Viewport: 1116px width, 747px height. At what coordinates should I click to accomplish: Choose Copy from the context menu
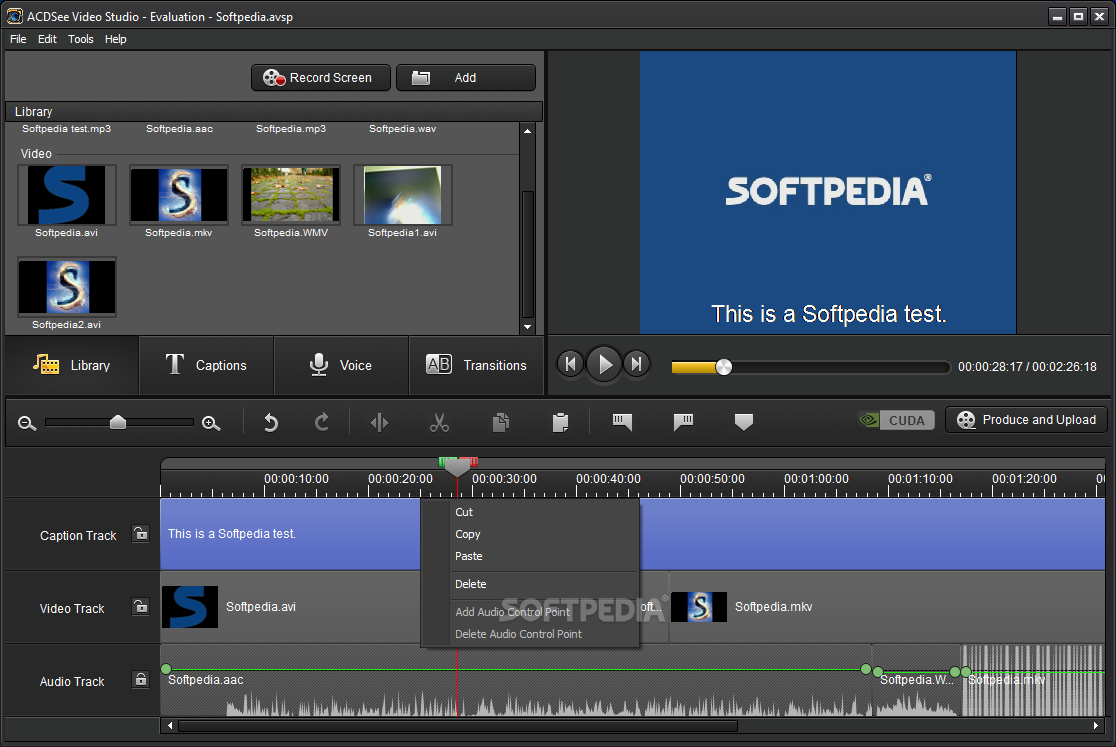click(x=530, y=534)
